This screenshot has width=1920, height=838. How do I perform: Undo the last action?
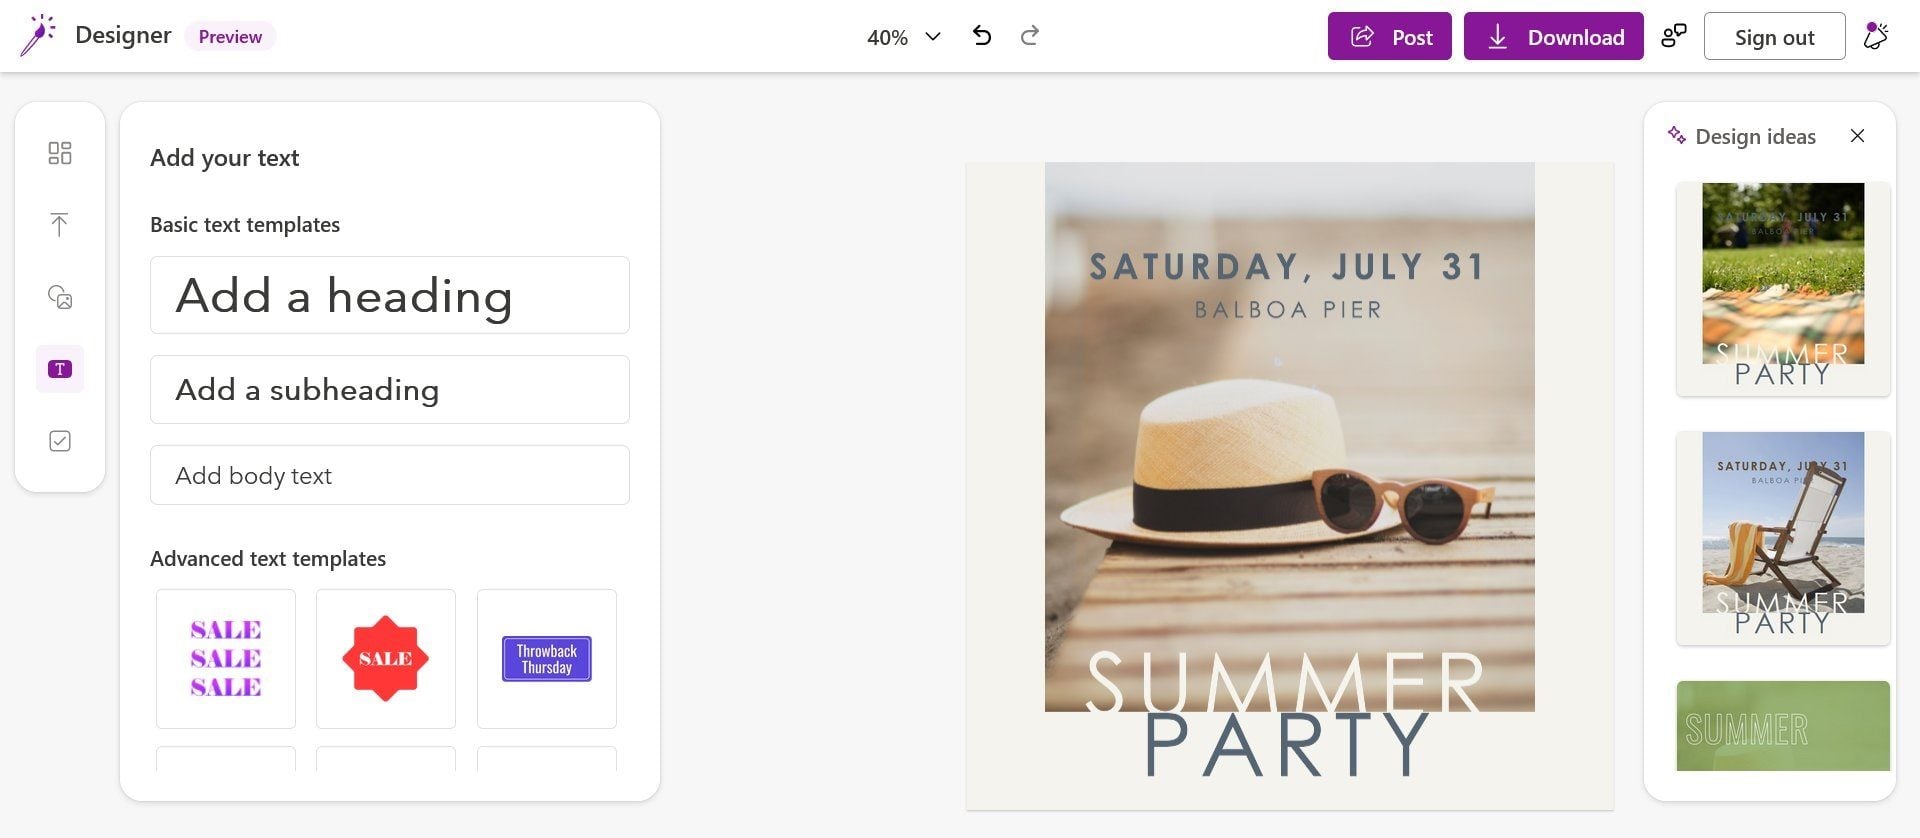click(x=982, y=37)
